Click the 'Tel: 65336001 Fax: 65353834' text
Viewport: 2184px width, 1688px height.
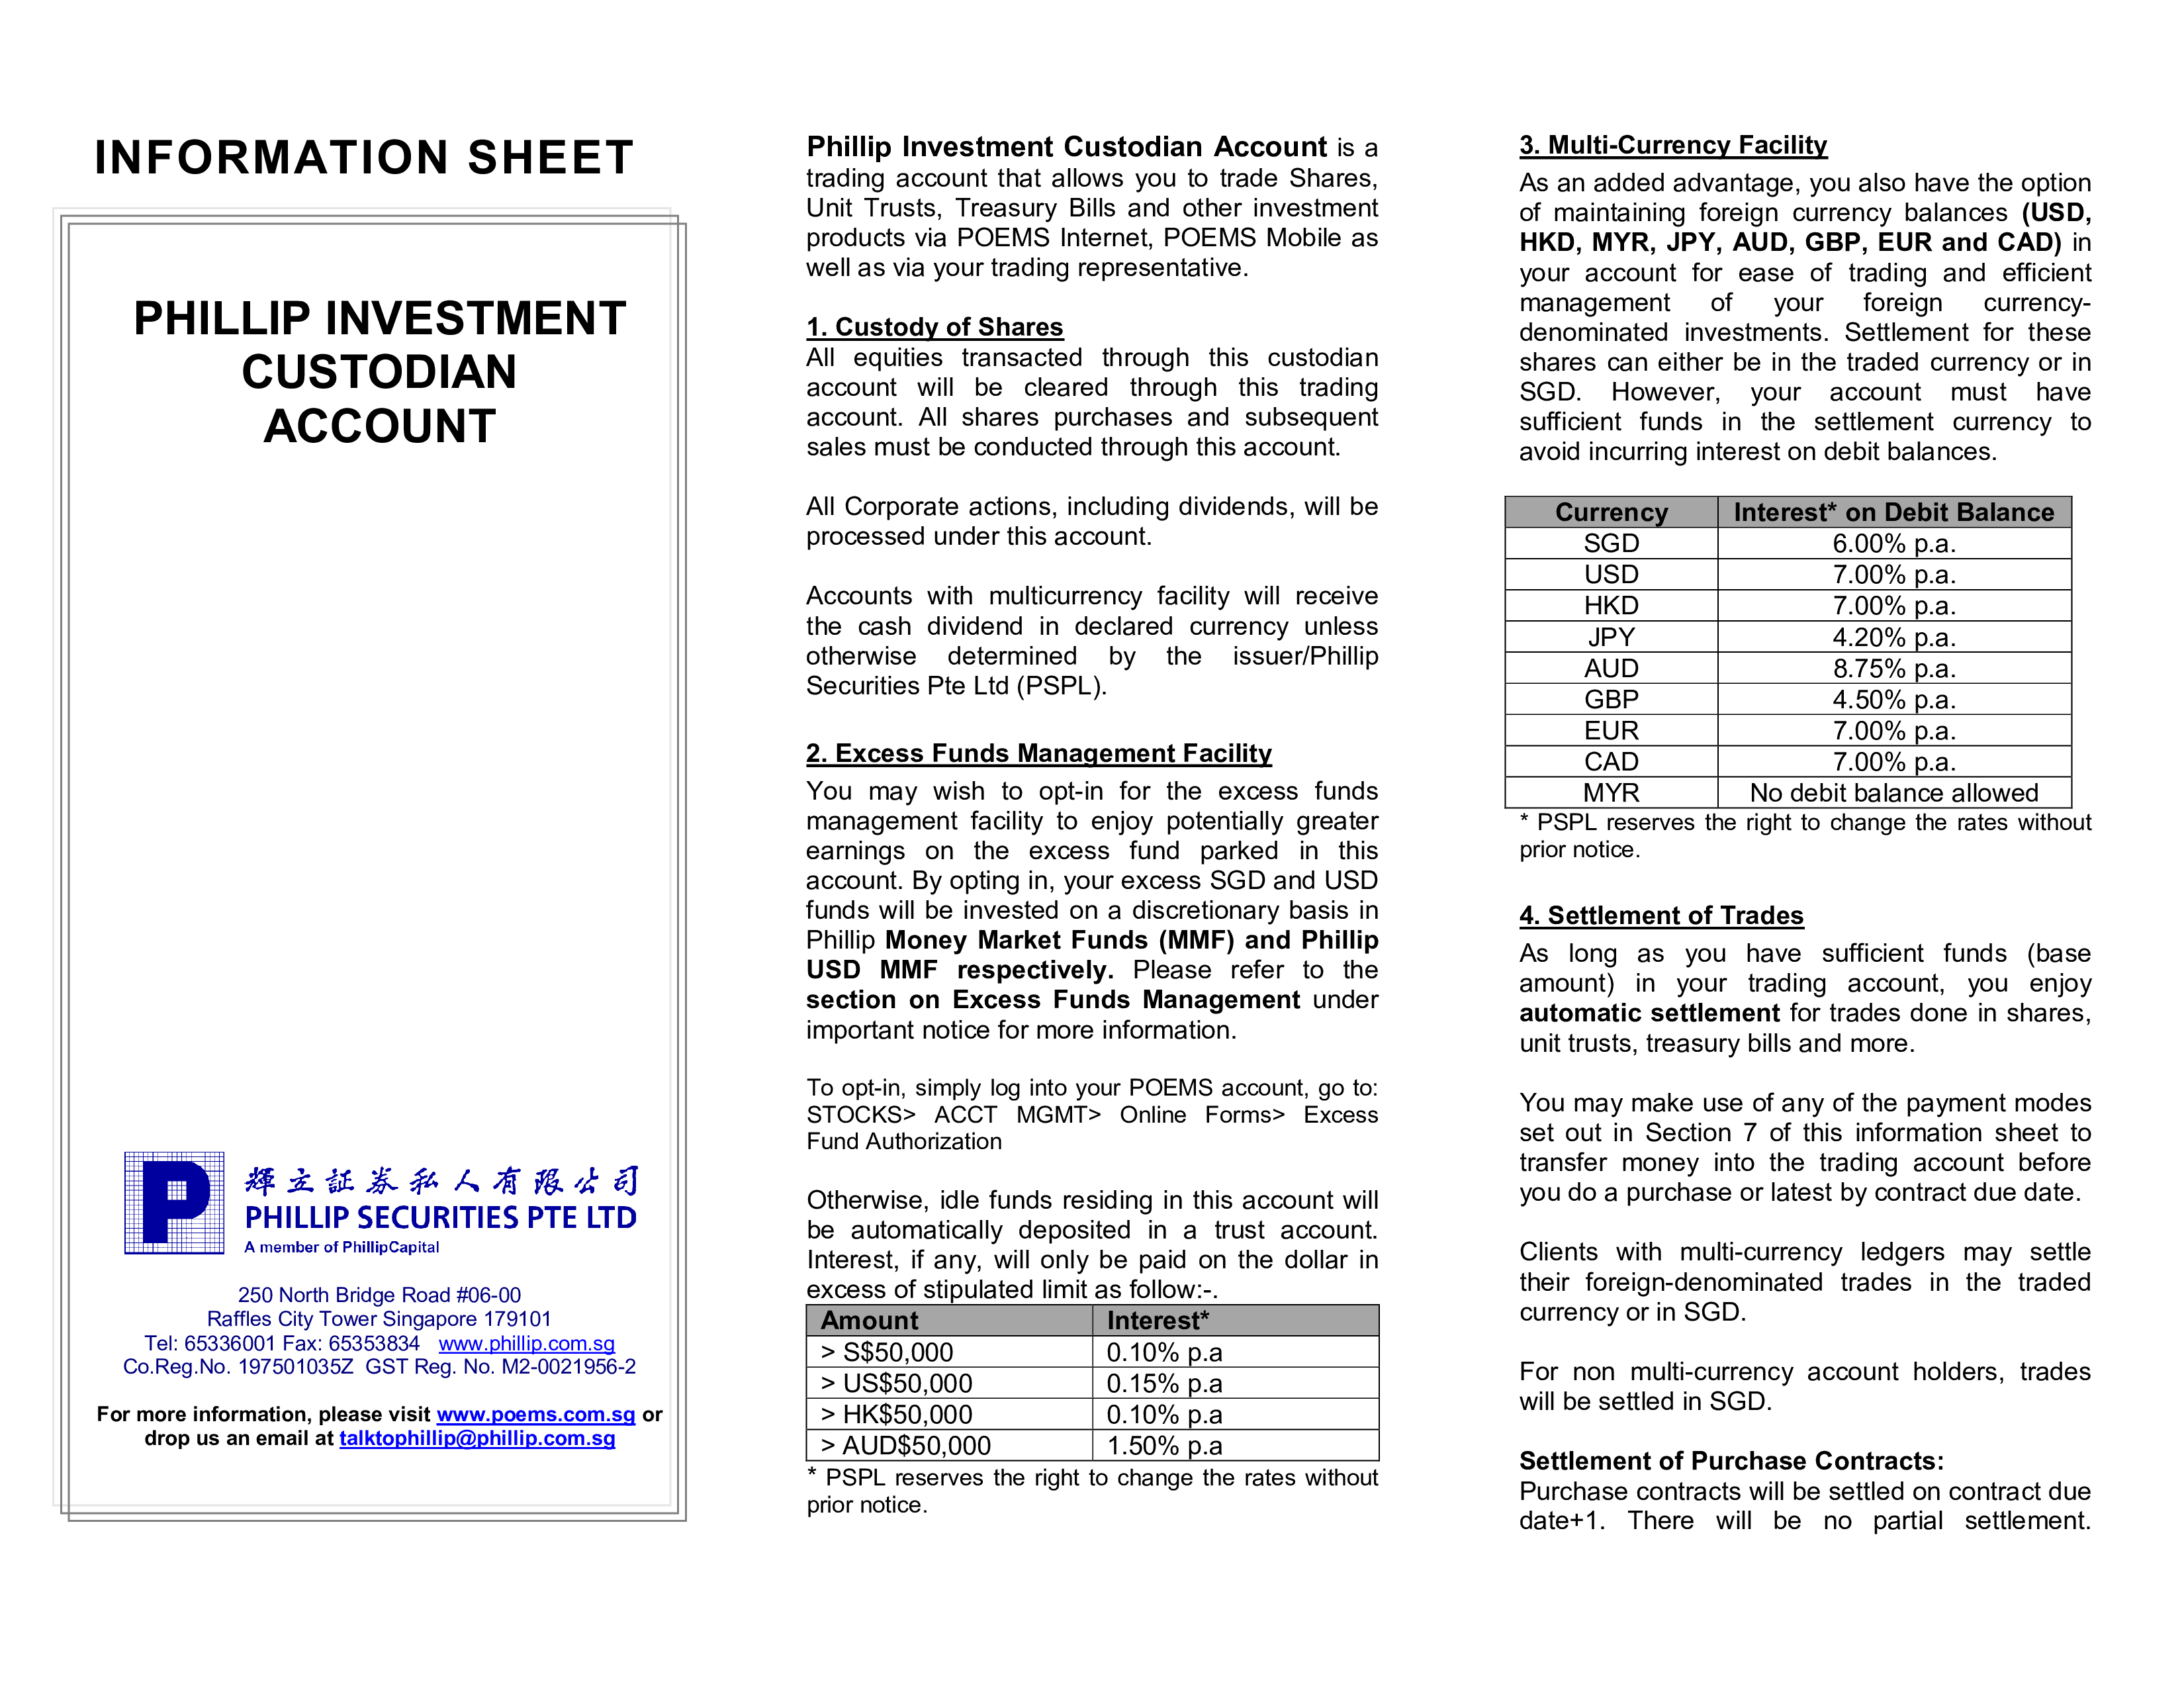coord(282,1343)
